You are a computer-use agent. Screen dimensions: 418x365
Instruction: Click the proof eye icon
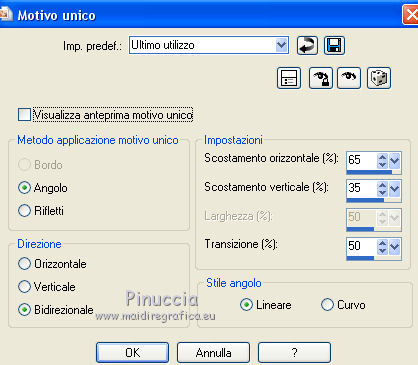pyautogui.click(x=349, y=78)
